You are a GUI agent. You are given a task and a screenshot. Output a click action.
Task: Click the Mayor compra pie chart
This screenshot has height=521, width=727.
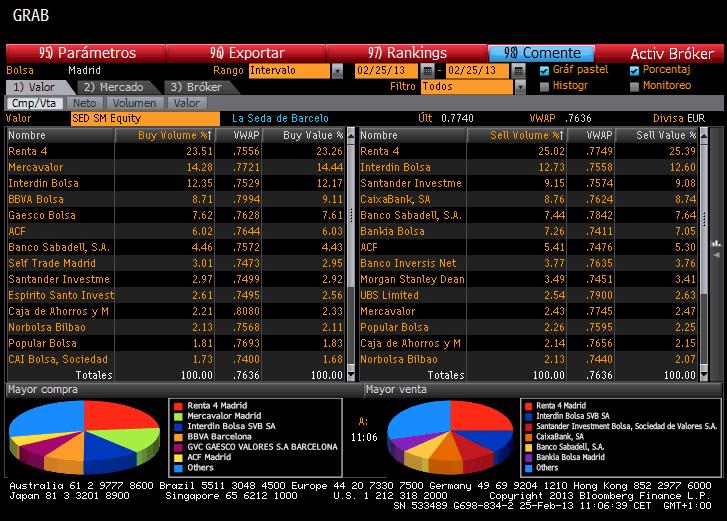(x=84, y=437)
